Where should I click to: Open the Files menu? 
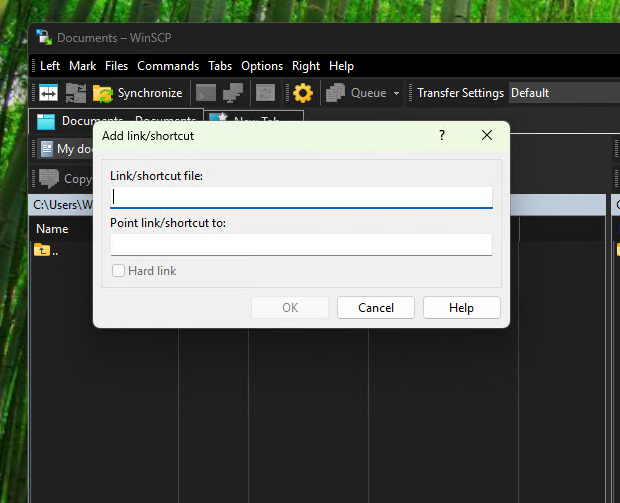pyautogui.click(x=116, y=66)
